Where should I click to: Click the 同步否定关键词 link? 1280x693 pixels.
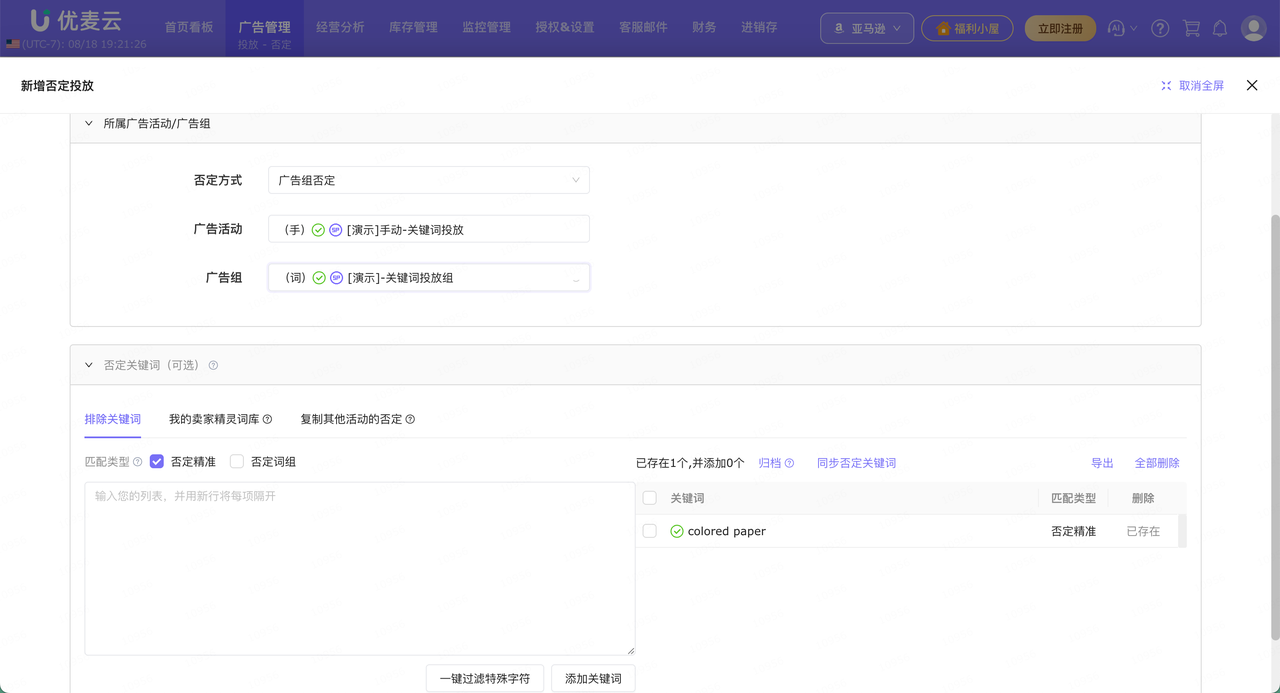(856, 463)
